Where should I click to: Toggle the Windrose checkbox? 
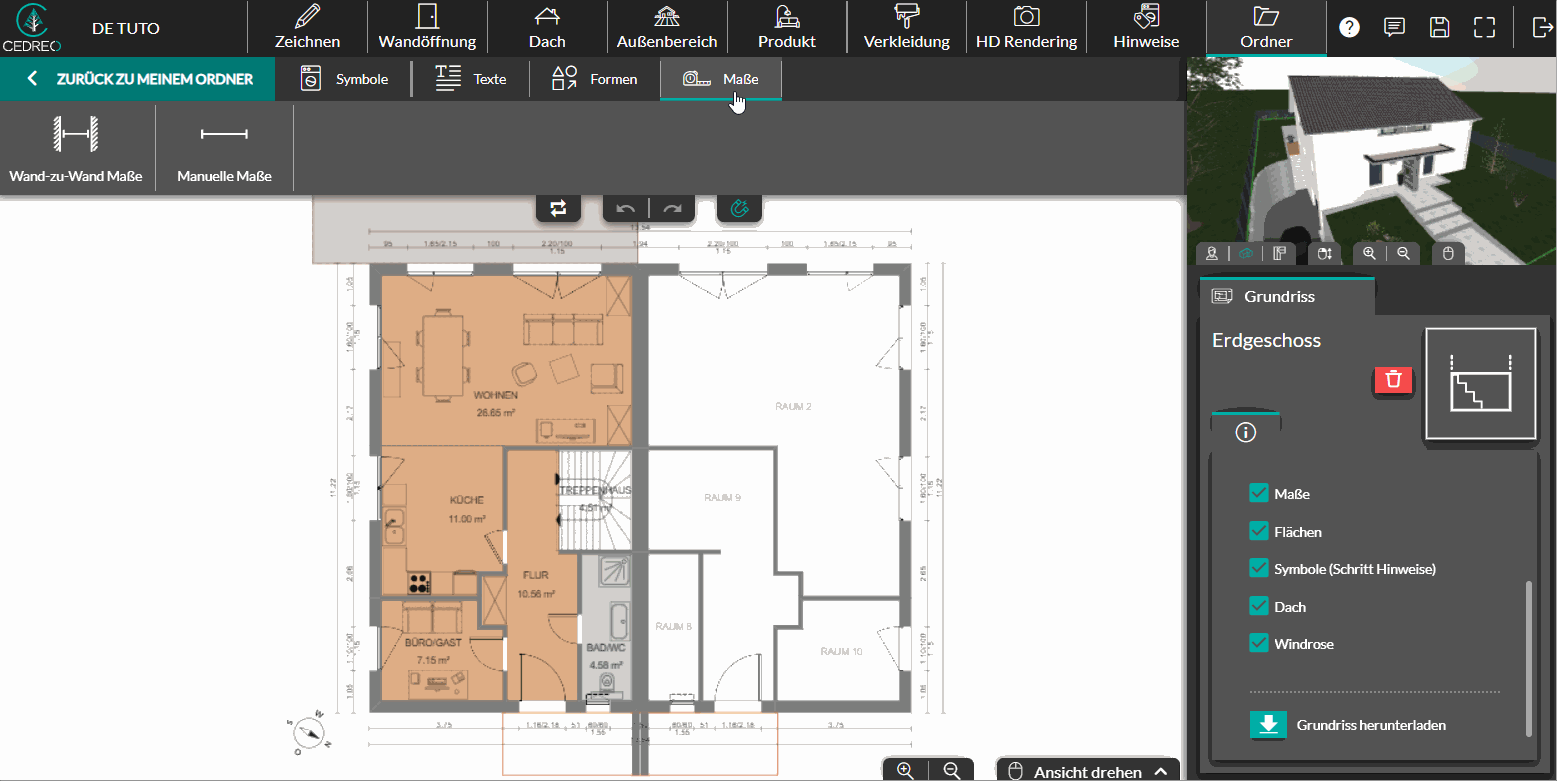point(1259,643)
